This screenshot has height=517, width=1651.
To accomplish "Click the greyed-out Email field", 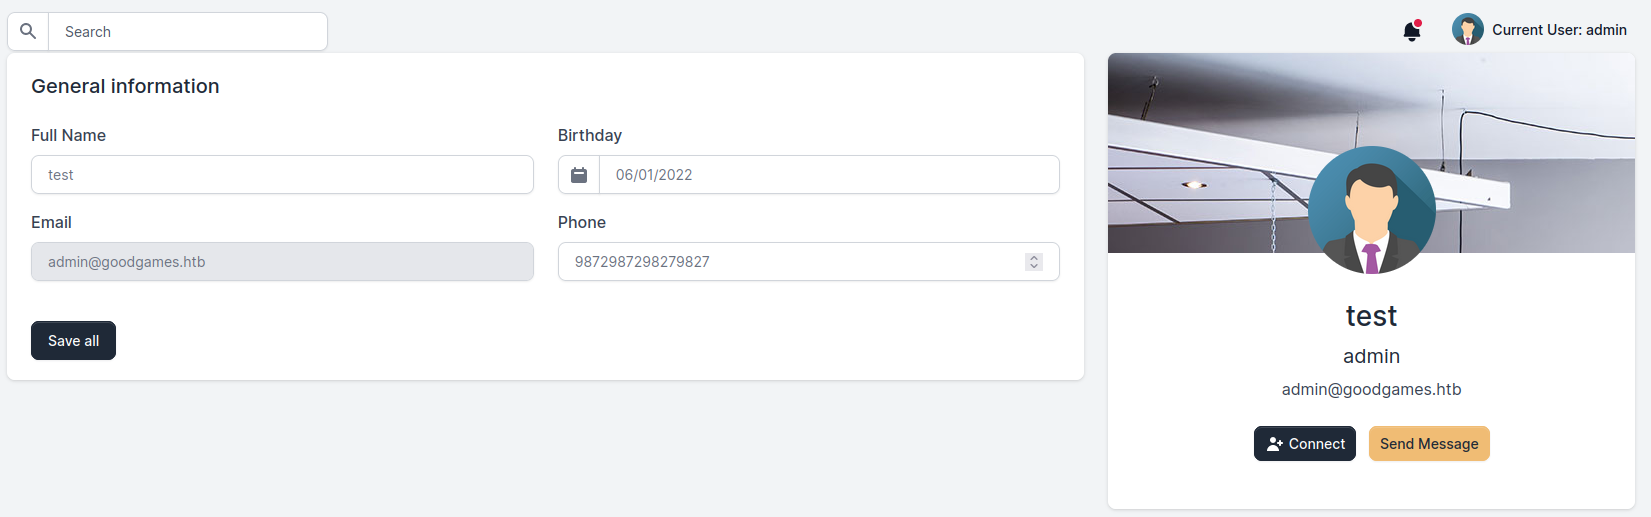I will point(282,262).
